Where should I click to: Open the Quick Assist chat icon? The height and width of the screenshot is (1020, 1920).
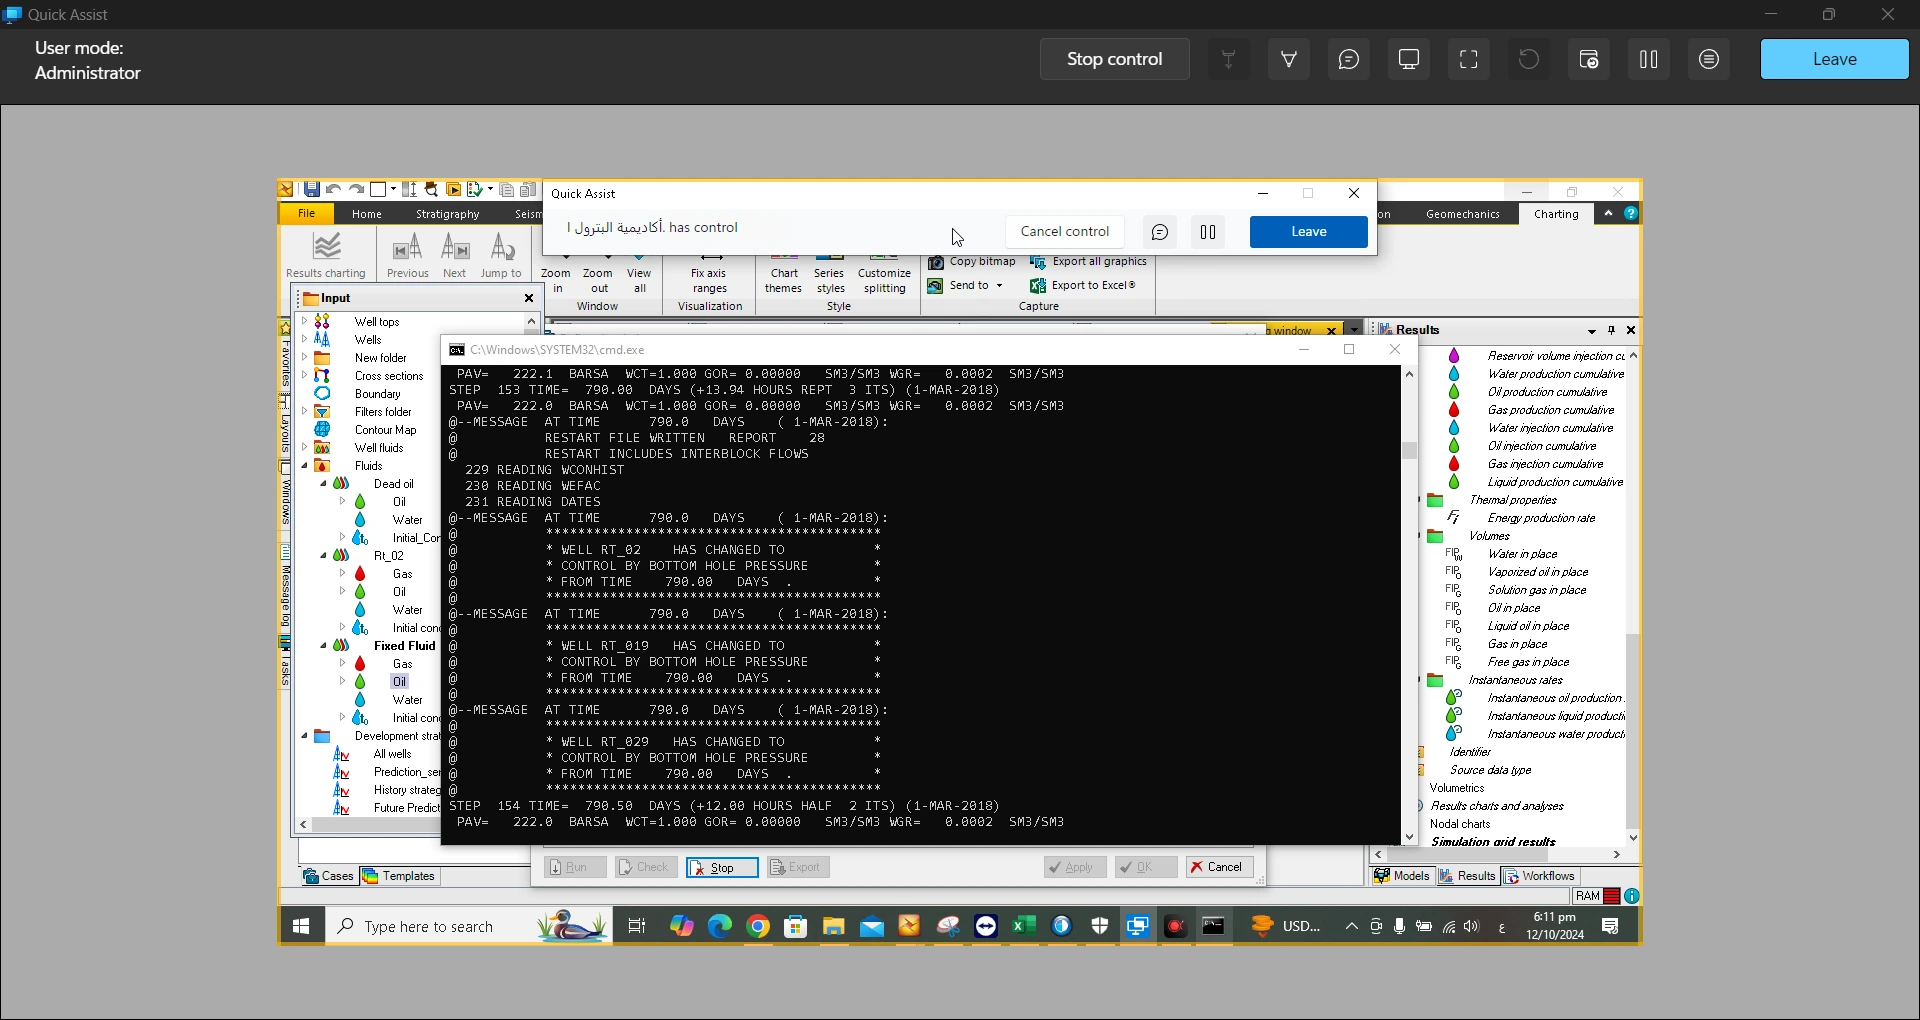pyautogui.click(x=1349, y=60)
